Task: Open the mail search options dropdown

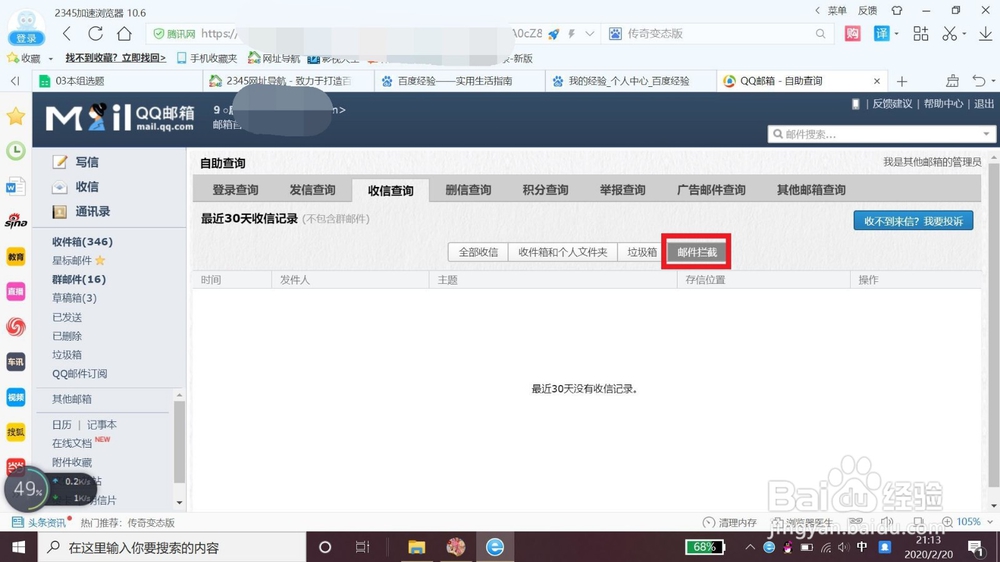Action: (x=986, y=134)
